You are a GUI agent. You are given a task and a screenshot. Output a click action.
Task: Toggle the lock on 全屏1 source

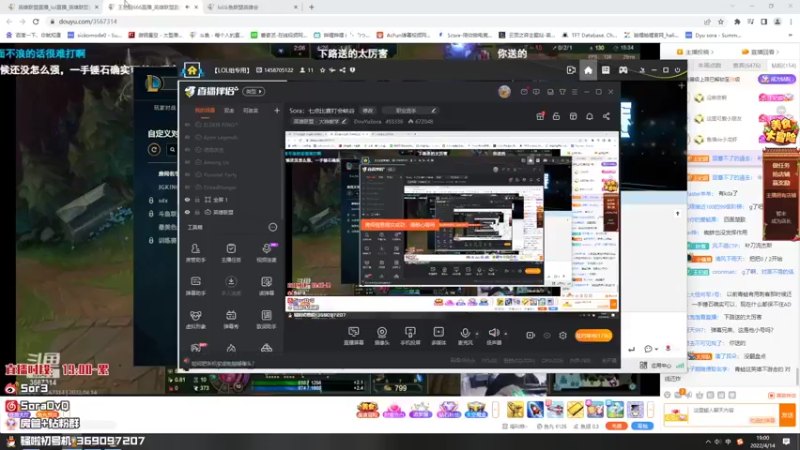click(x=197, y=200)
